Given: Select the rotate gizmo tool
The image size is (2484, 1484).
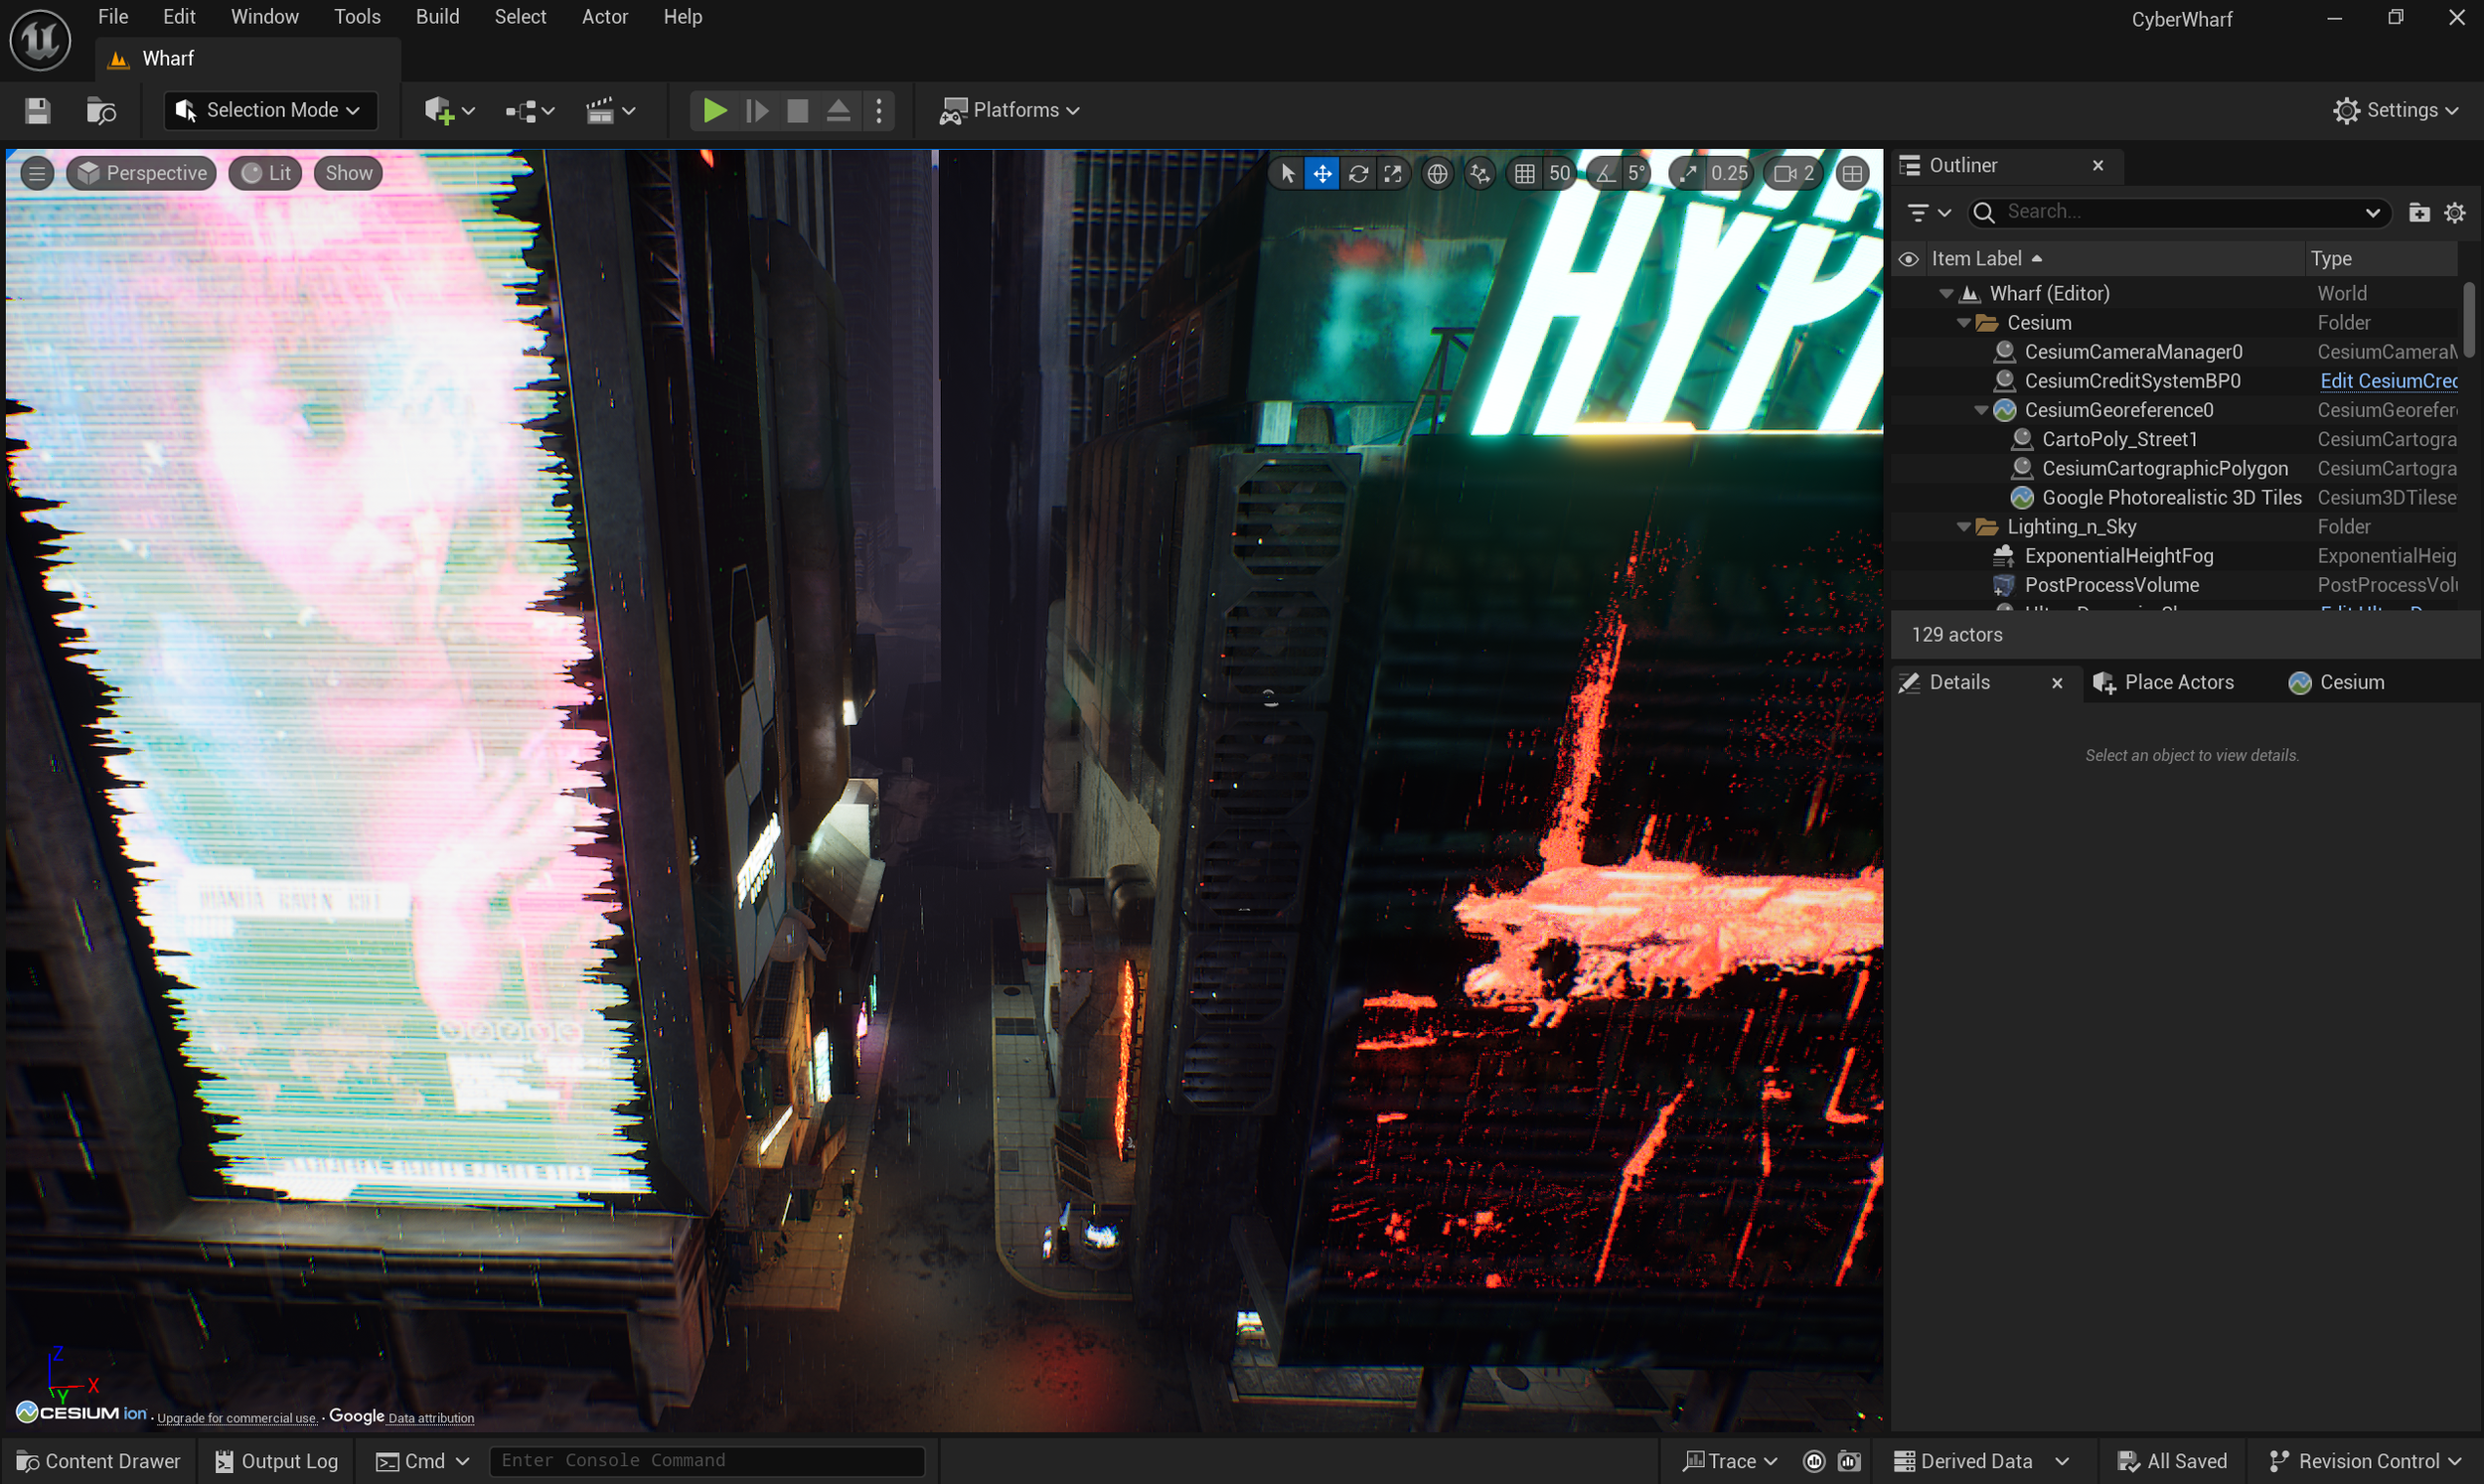Looking at the screenshot, I should click(x=1358, y=173).
